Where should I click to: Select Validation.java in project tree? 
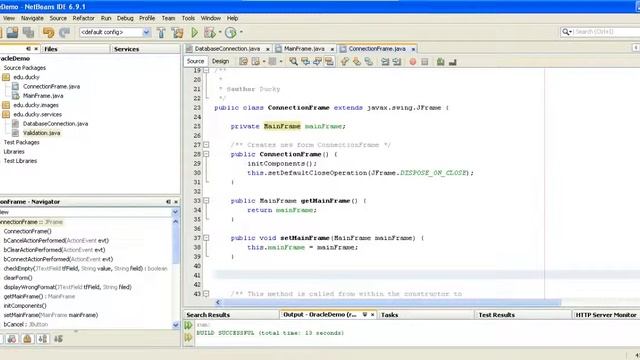coord(41,133)
